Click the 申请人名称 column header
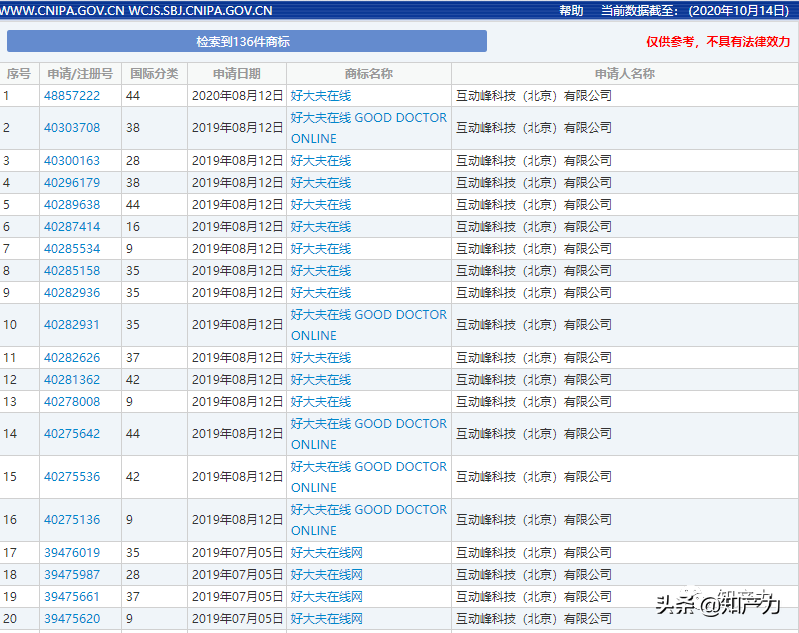The width and height of the screenshot is (799, 633). click(x=625, y=74)
